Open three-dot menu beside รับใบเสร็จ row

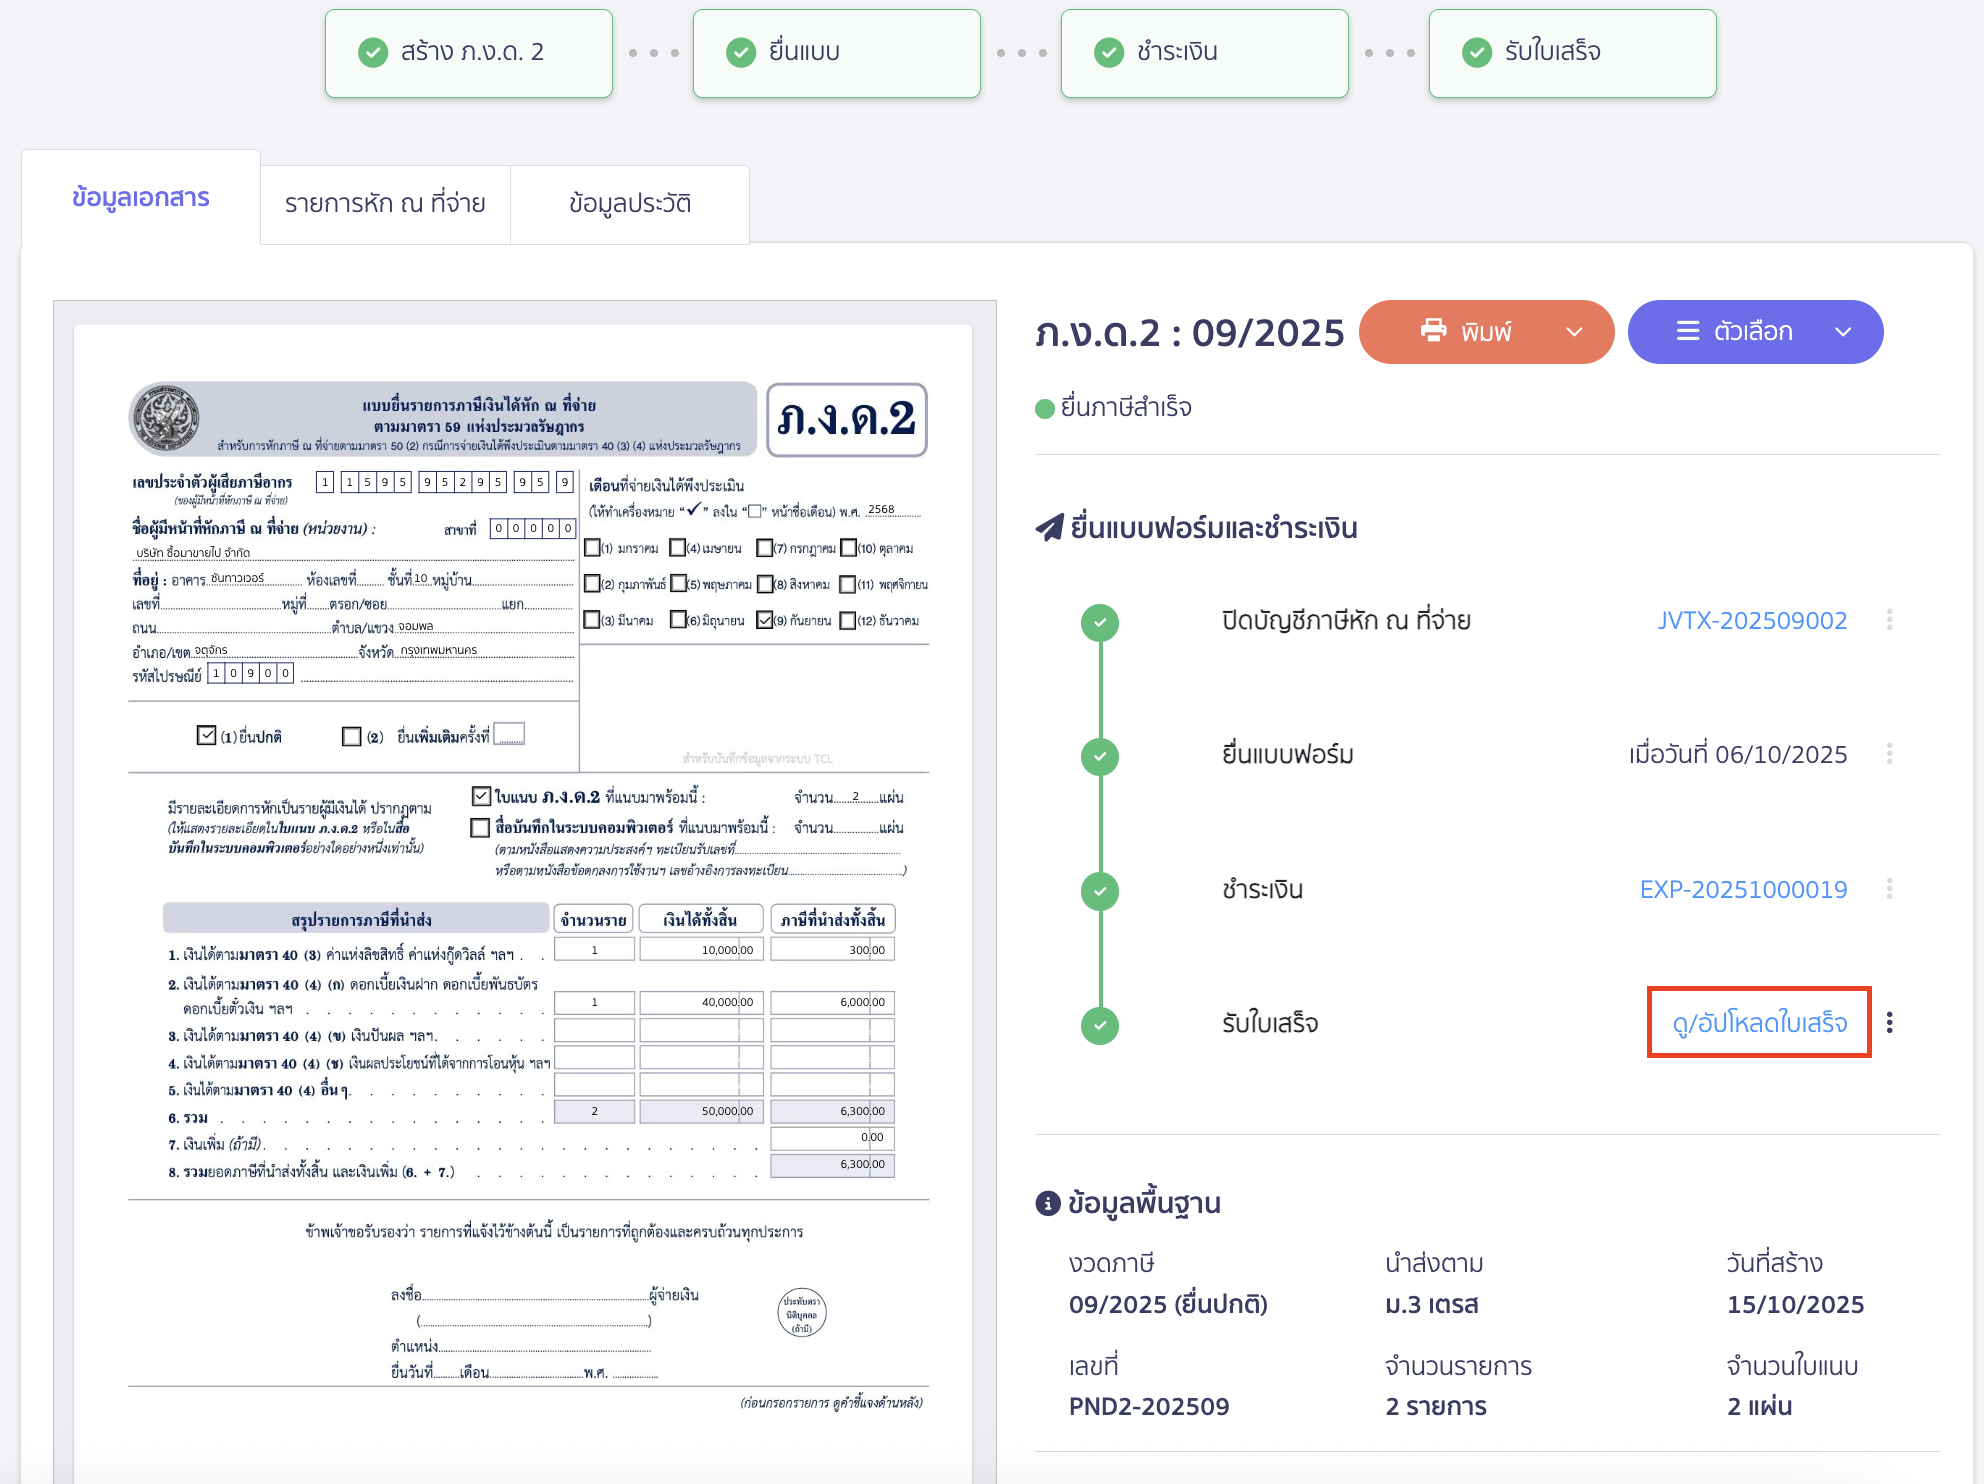pos(1889,1023)
